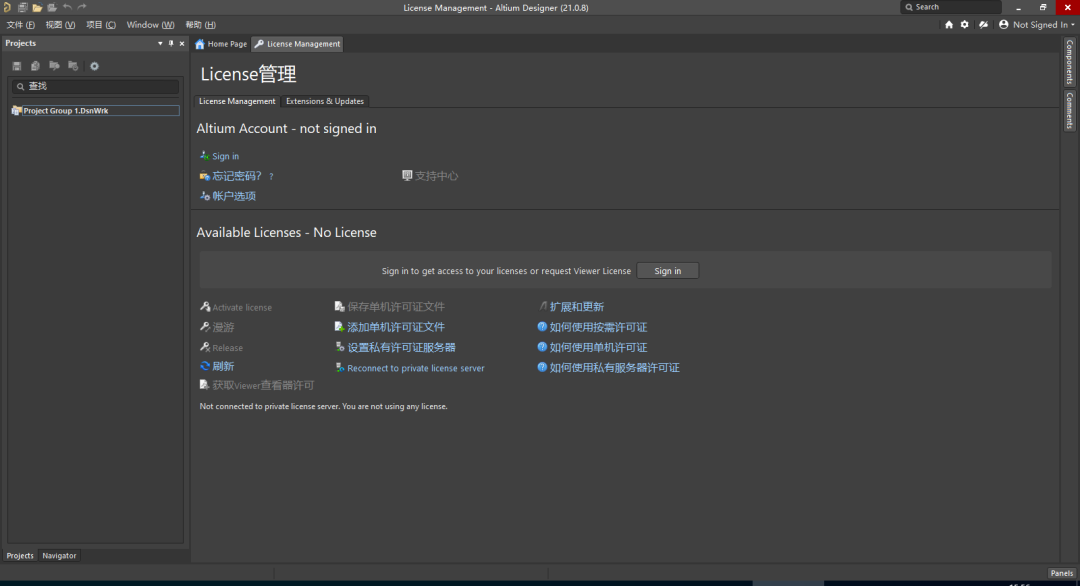
Task: Open Preferences via the gear icon top right
Action: coord(964,24)
